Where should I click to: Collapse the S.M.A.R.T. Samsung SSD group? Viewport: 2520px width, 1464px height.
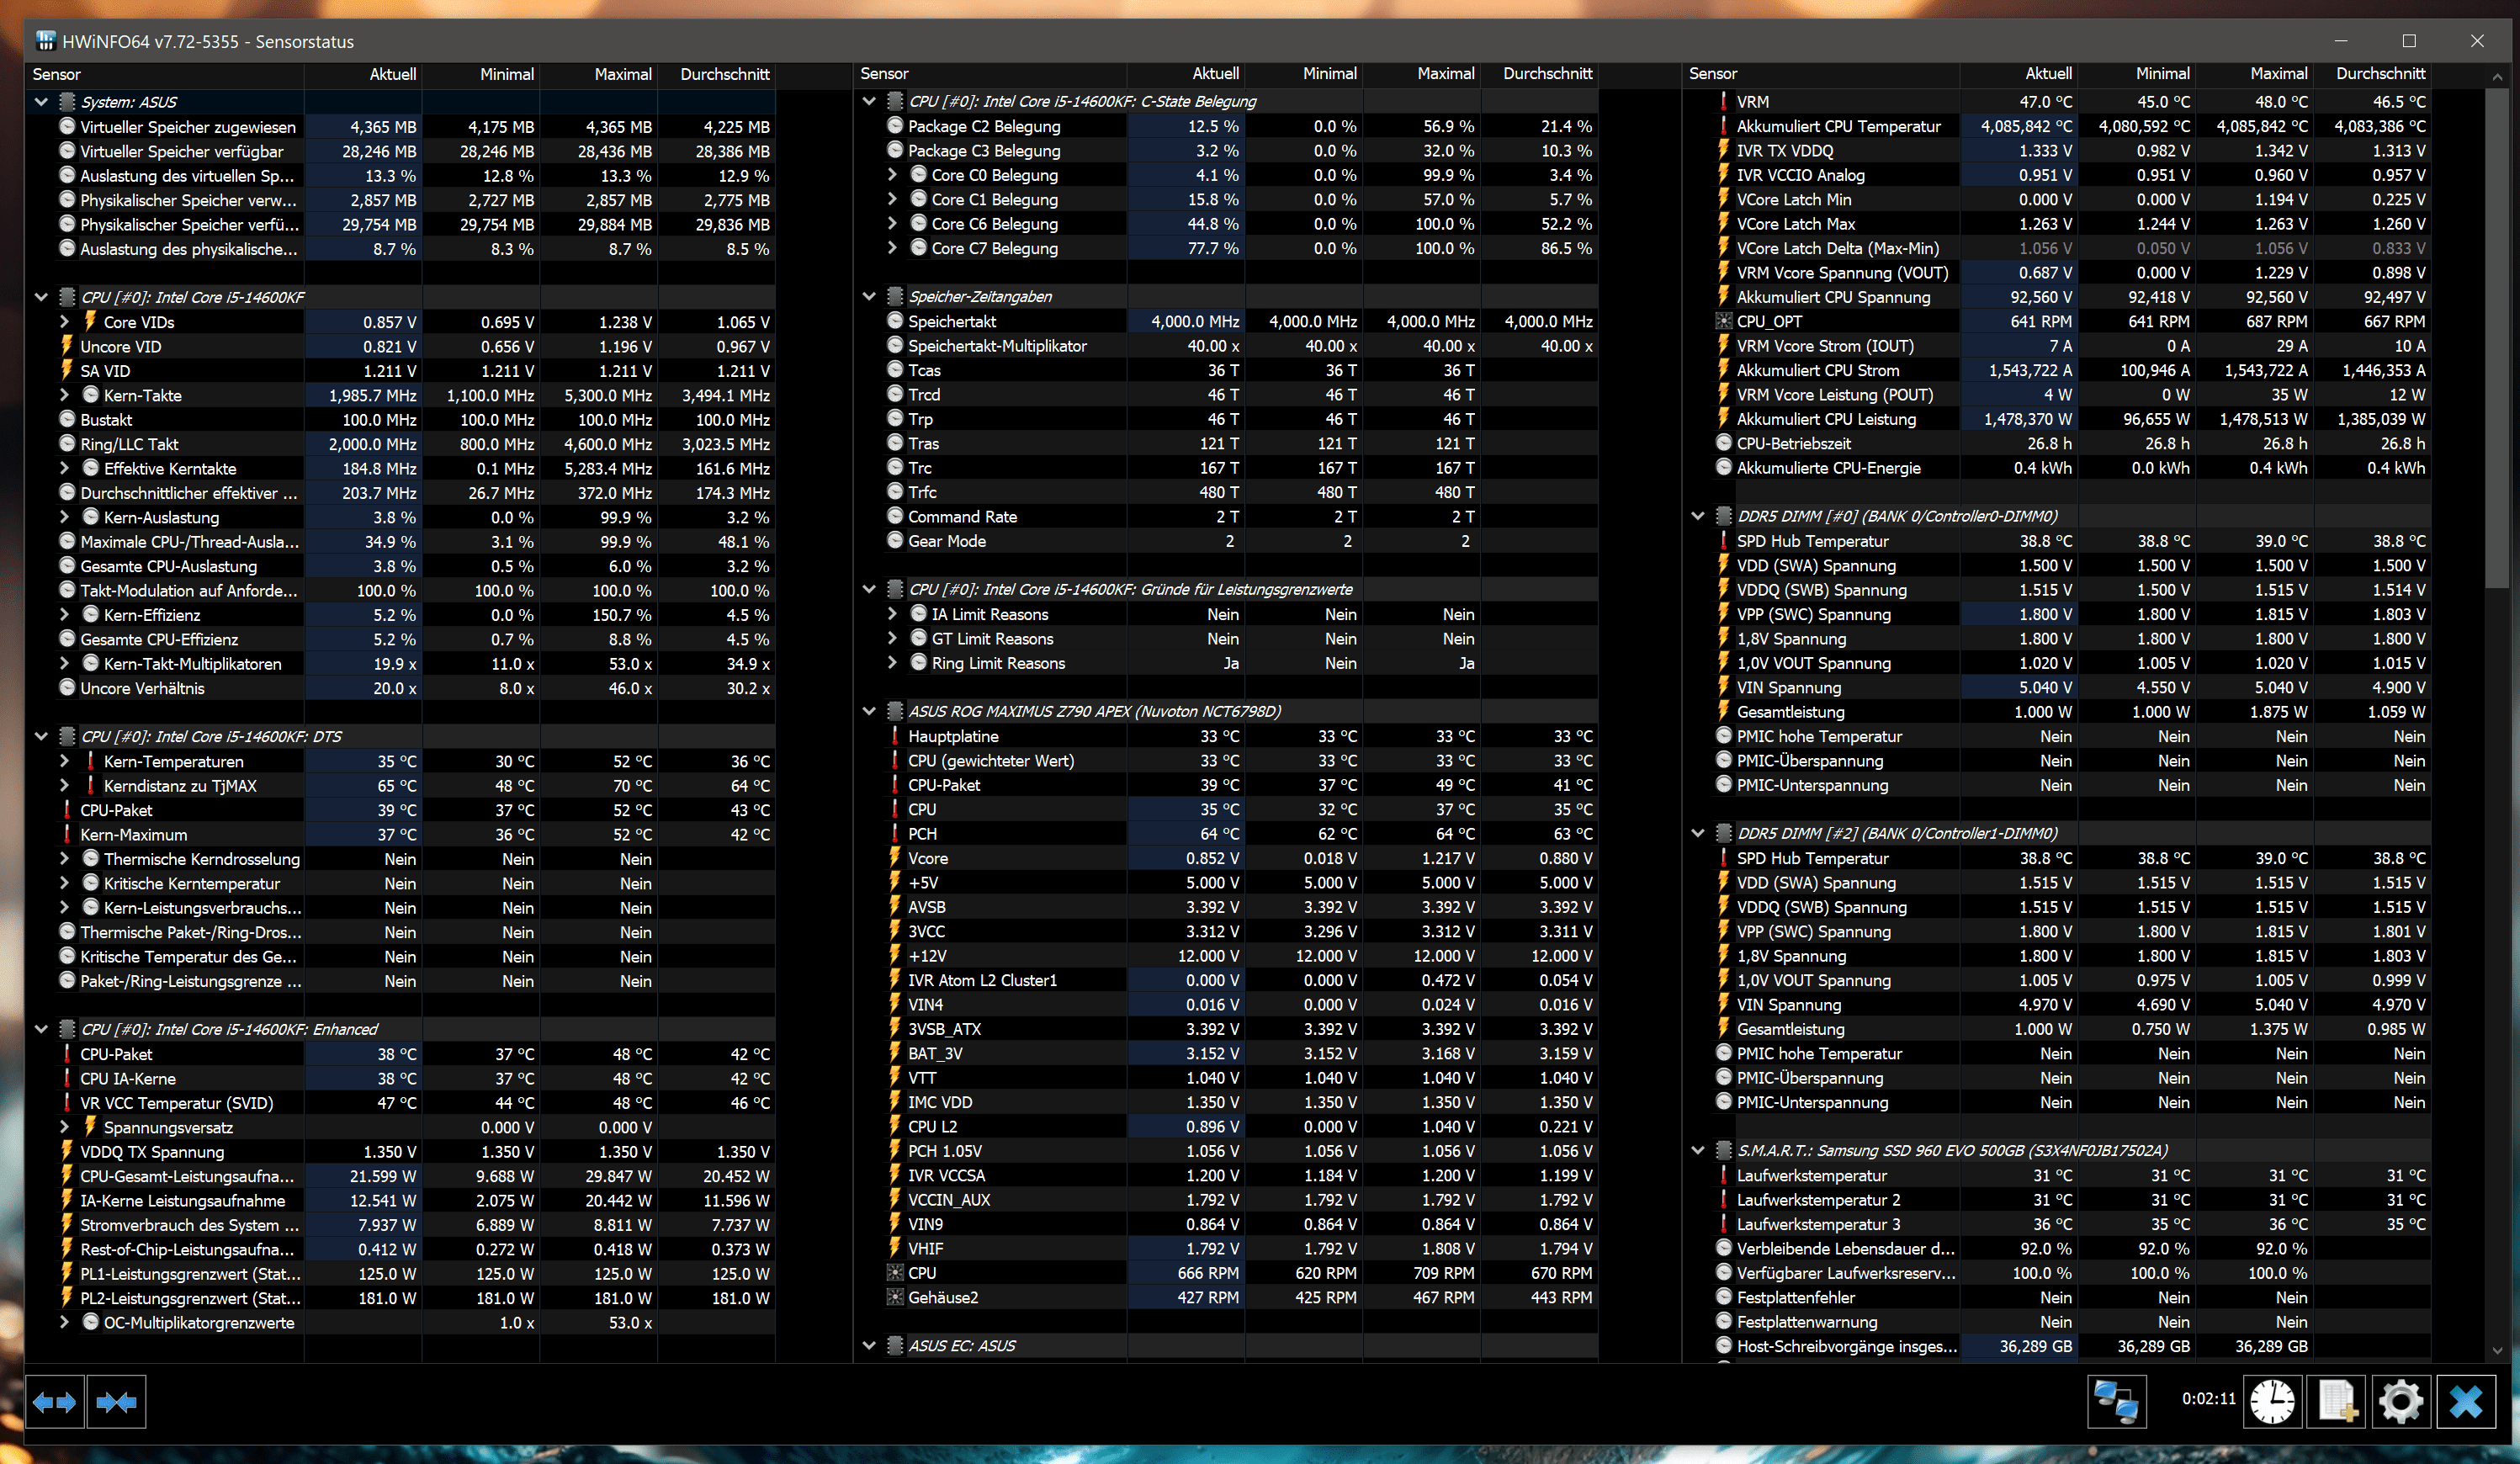click(x=1697, y=1151)
